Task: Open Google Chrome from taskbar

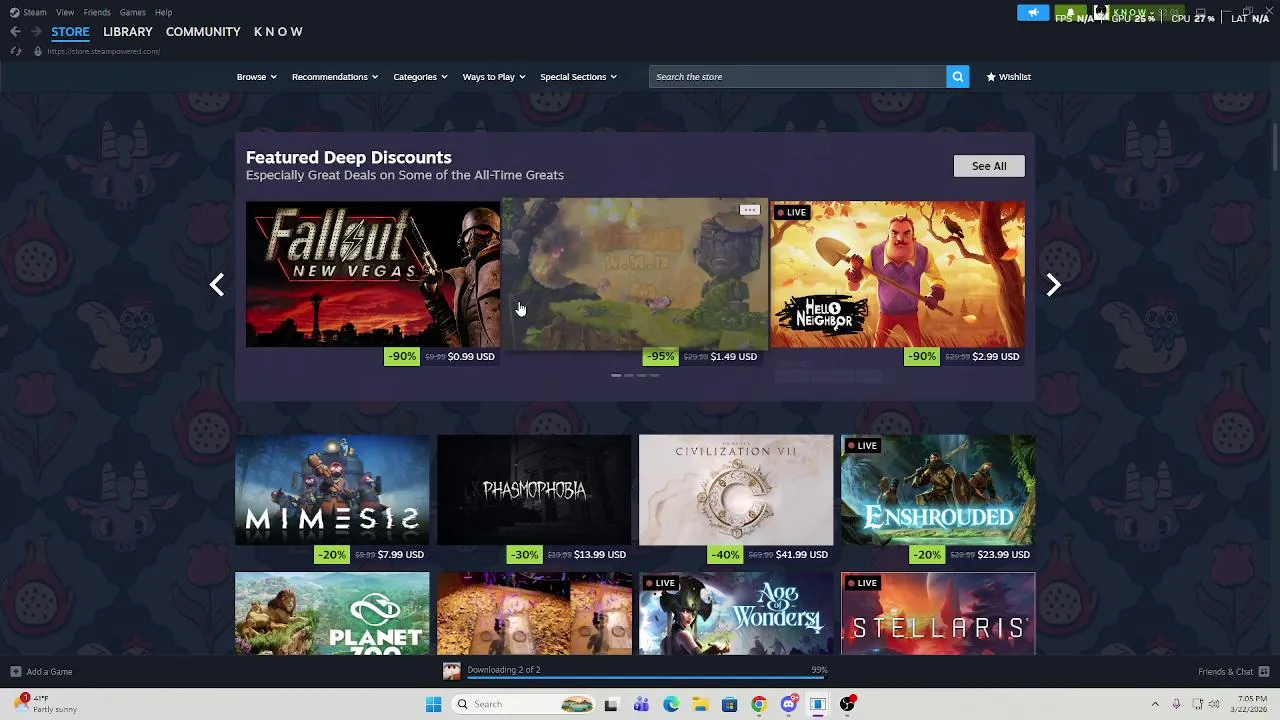Action: 759,704
